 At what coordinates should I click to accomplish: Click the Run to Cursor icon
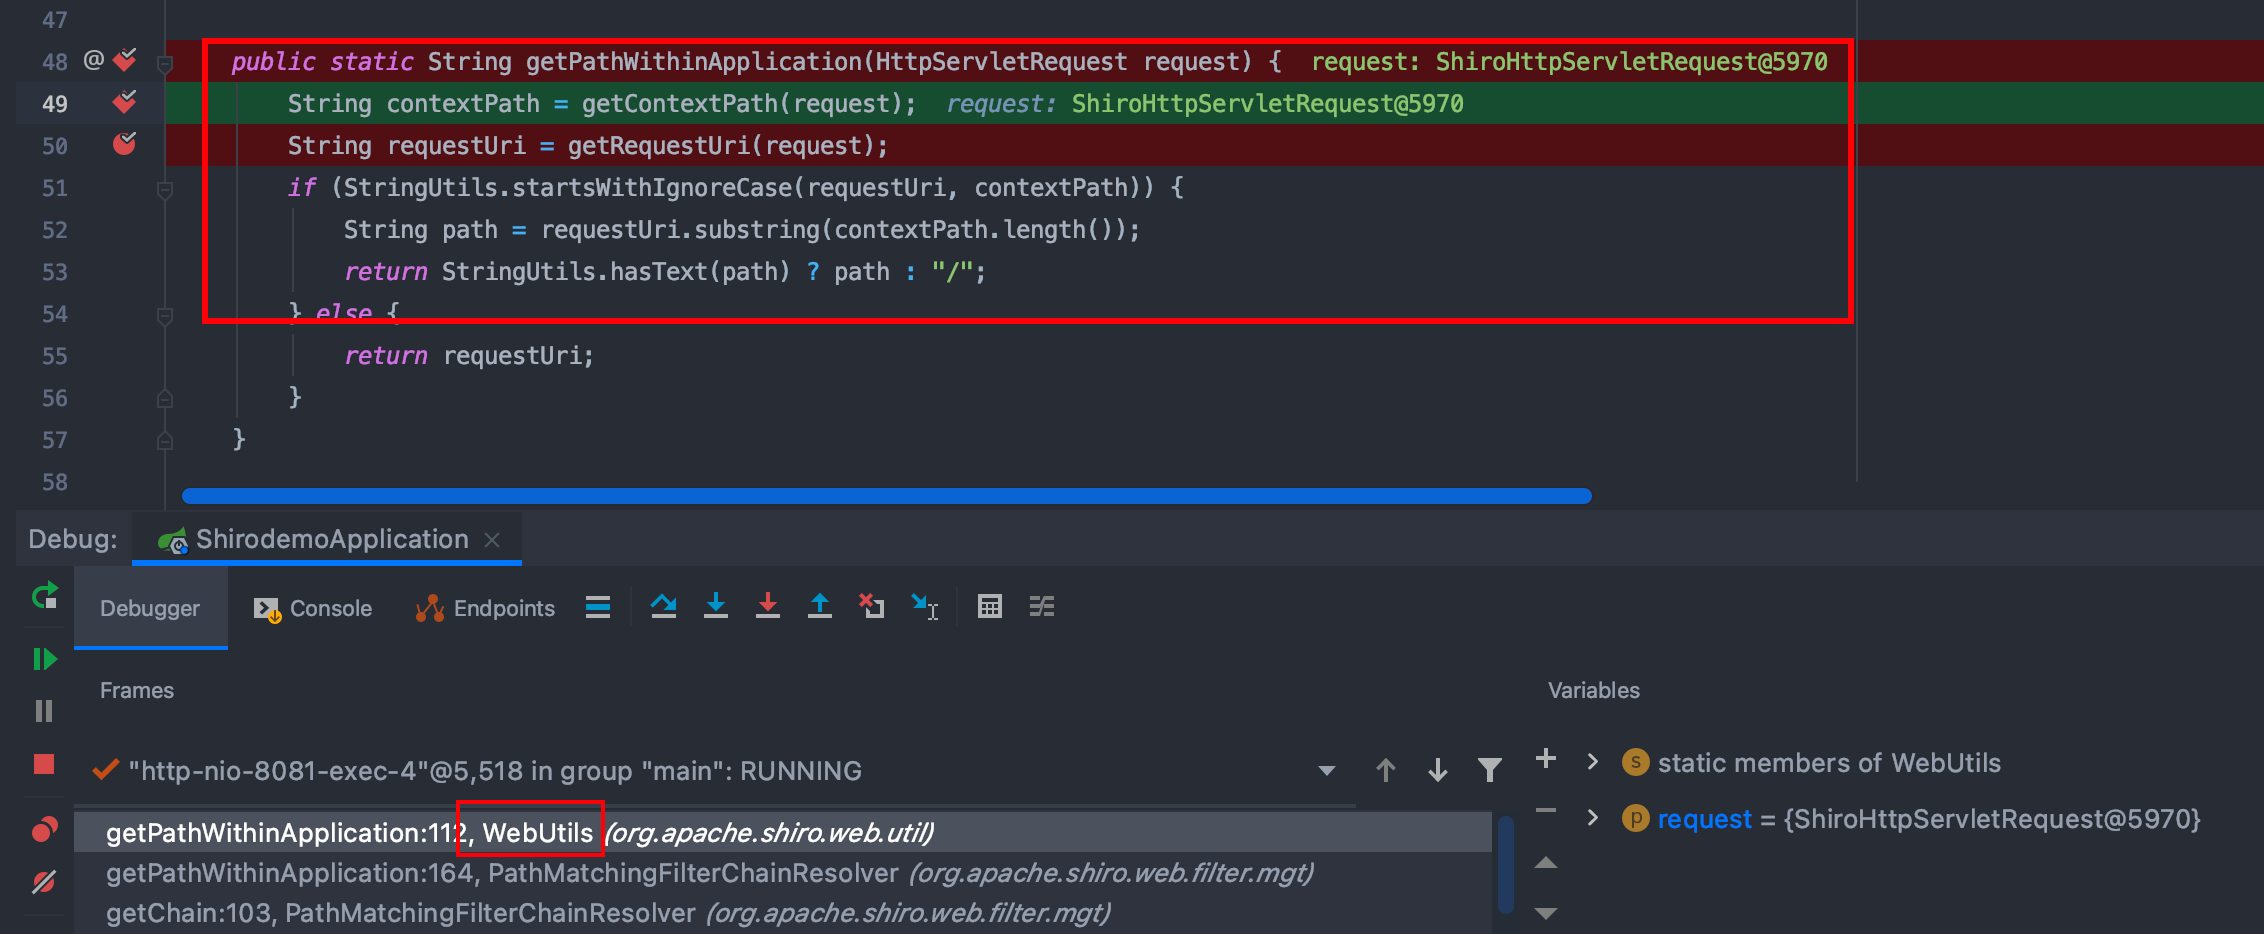(x=924, y=606)
